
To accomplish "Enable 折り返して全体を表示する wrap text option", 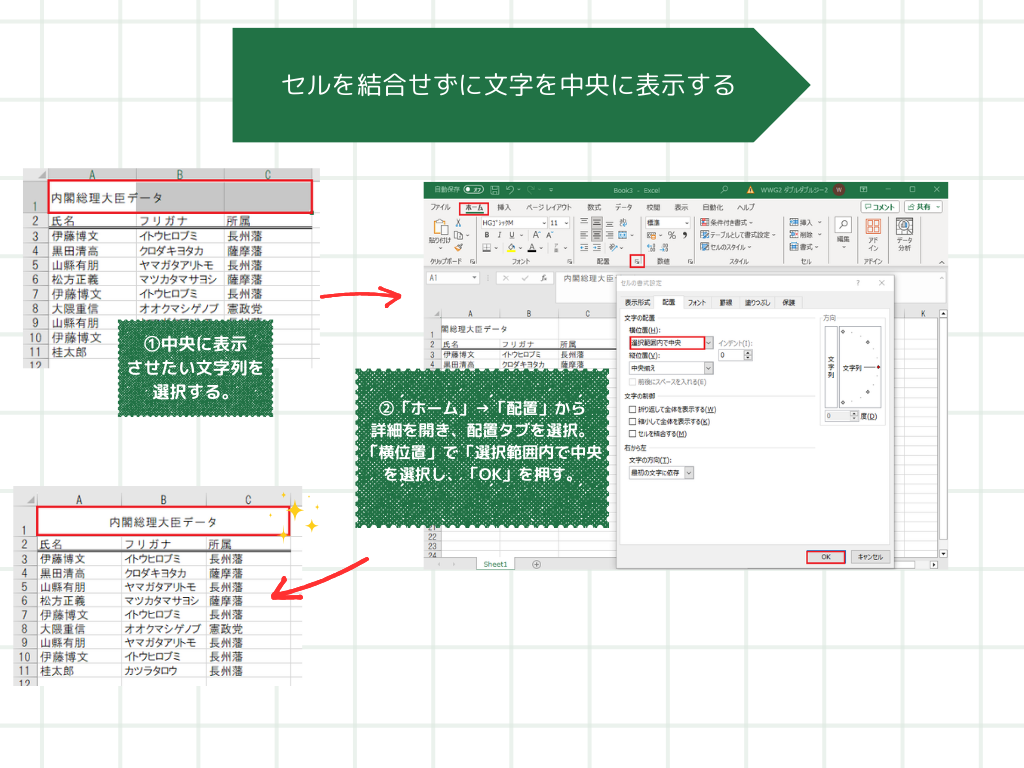I will [630, 410].
